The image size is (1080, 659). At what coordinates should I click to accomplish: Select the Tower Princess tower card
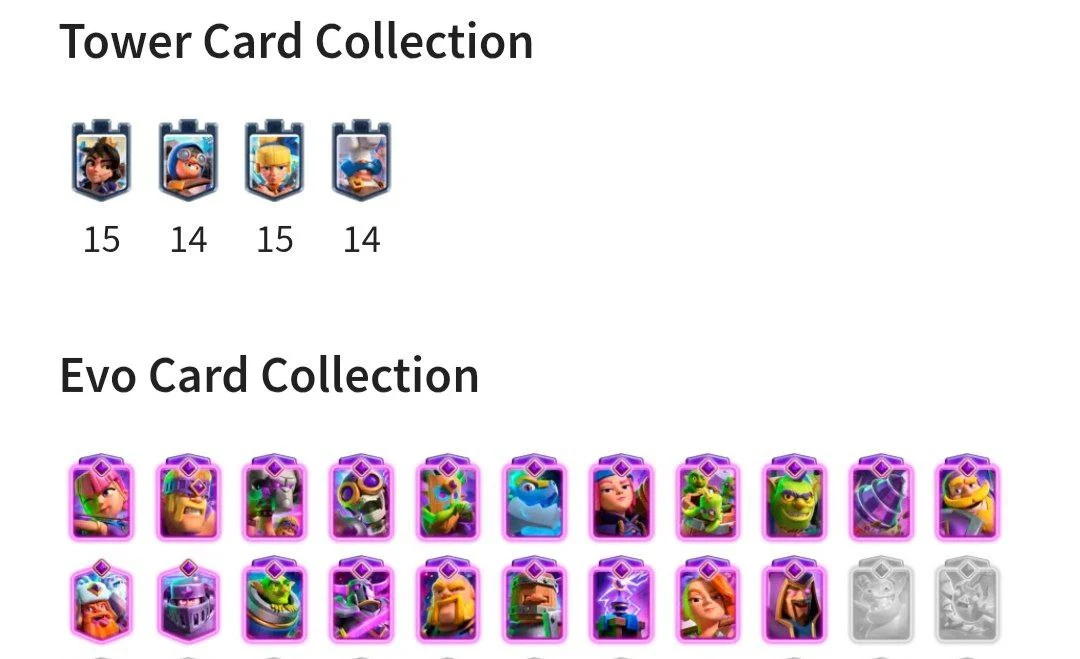tap(101, 160)
